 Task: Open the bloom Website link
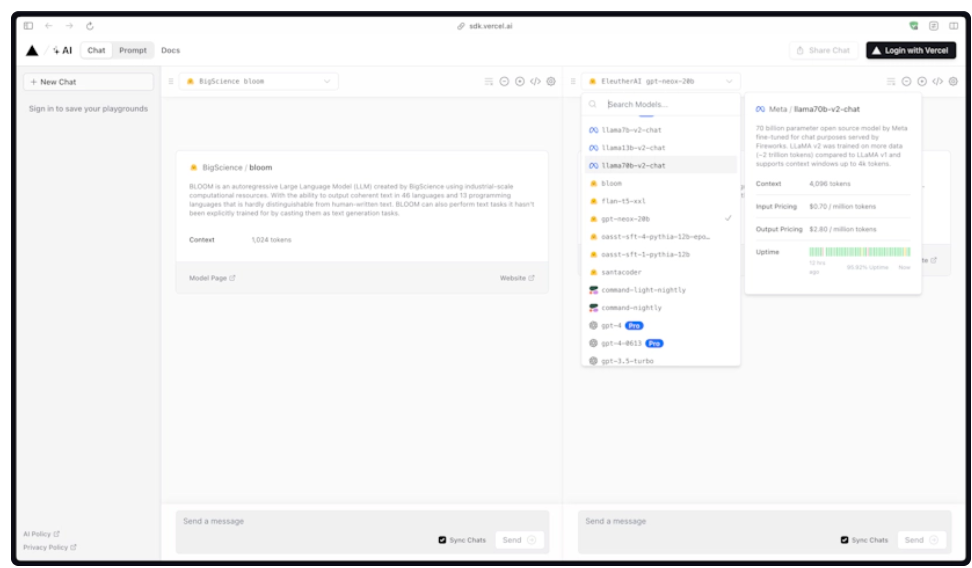517,278
